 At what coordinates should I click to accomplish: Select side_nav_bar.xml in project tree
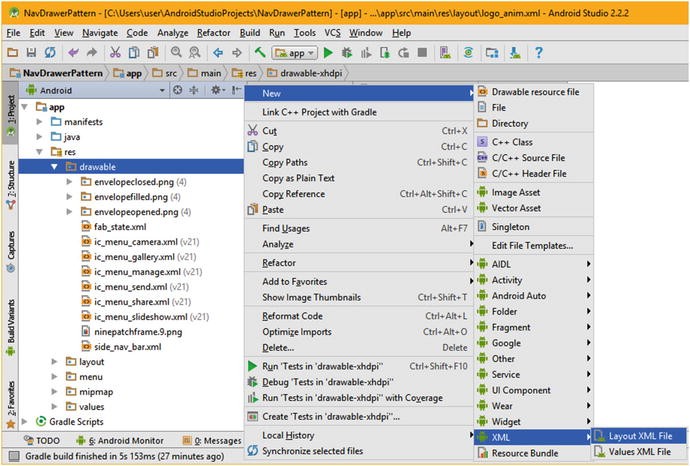(122, 347)
